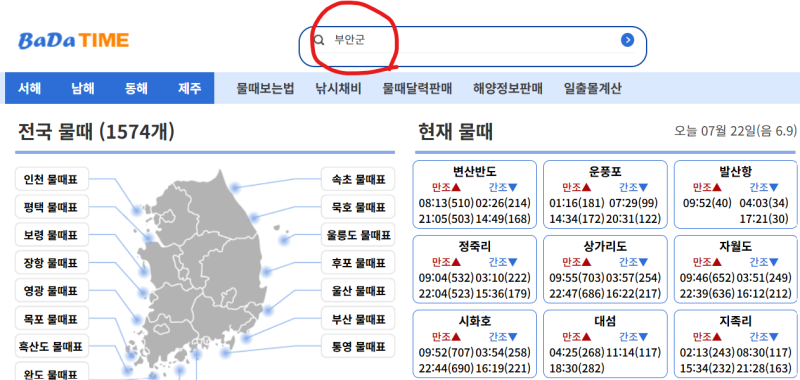
Task: Click 운풍포 high tide 01:16(181)
Action: pyautogui.click(x=577, y=204)
